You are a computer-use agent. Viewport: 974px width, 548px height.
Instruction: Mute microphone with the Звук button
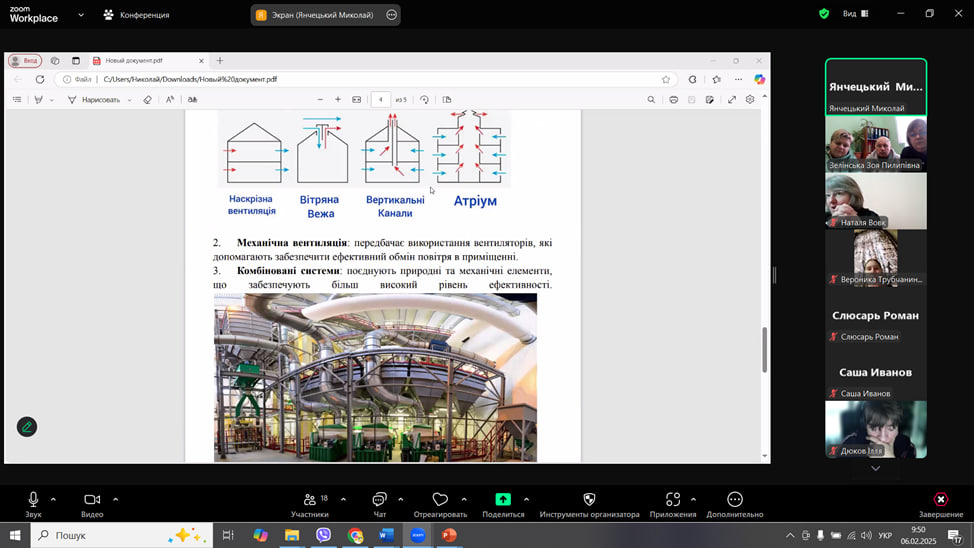[33, 500]
